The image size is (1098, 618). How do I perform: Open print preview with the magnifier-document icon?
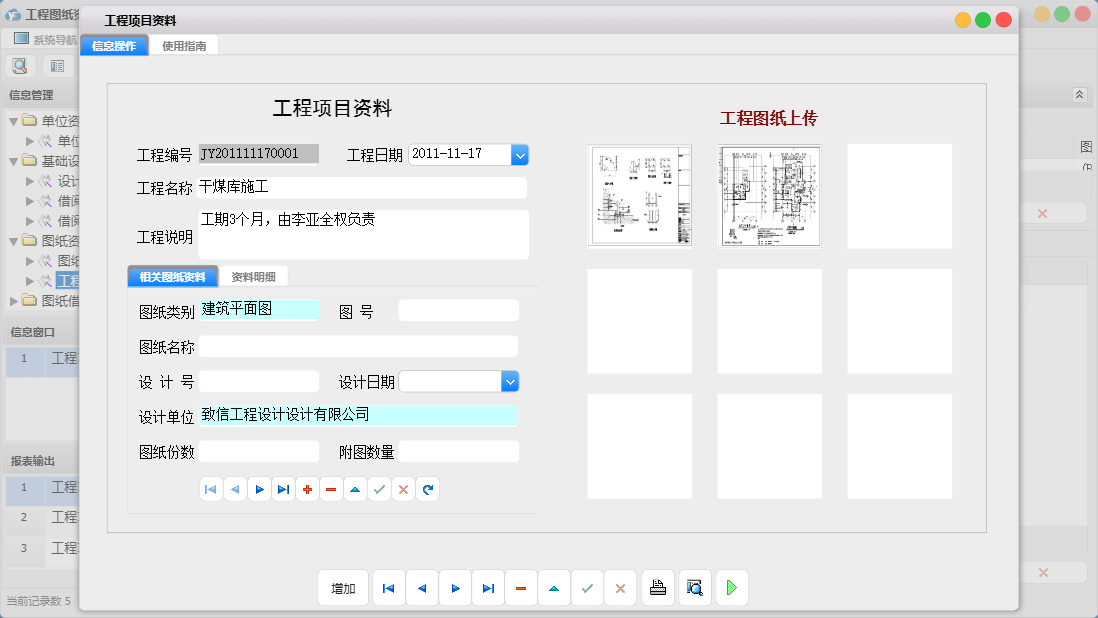point(694,588)
